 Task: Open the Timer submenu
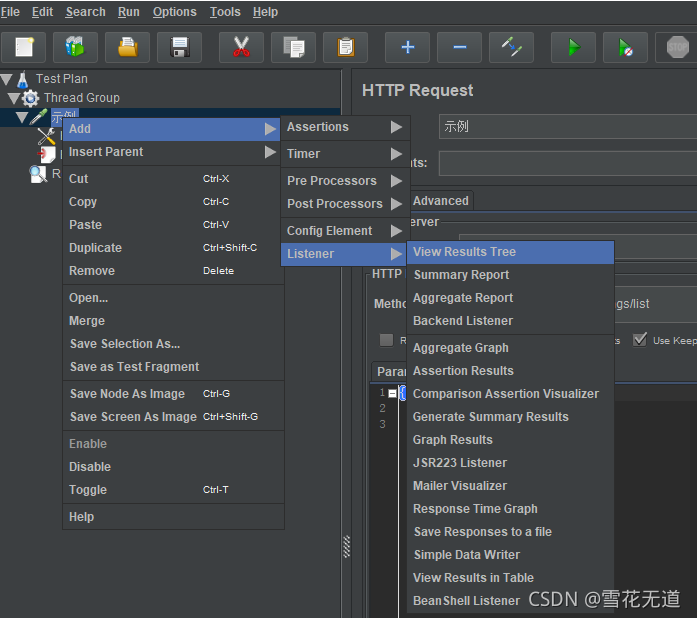(x=345, y=154)
